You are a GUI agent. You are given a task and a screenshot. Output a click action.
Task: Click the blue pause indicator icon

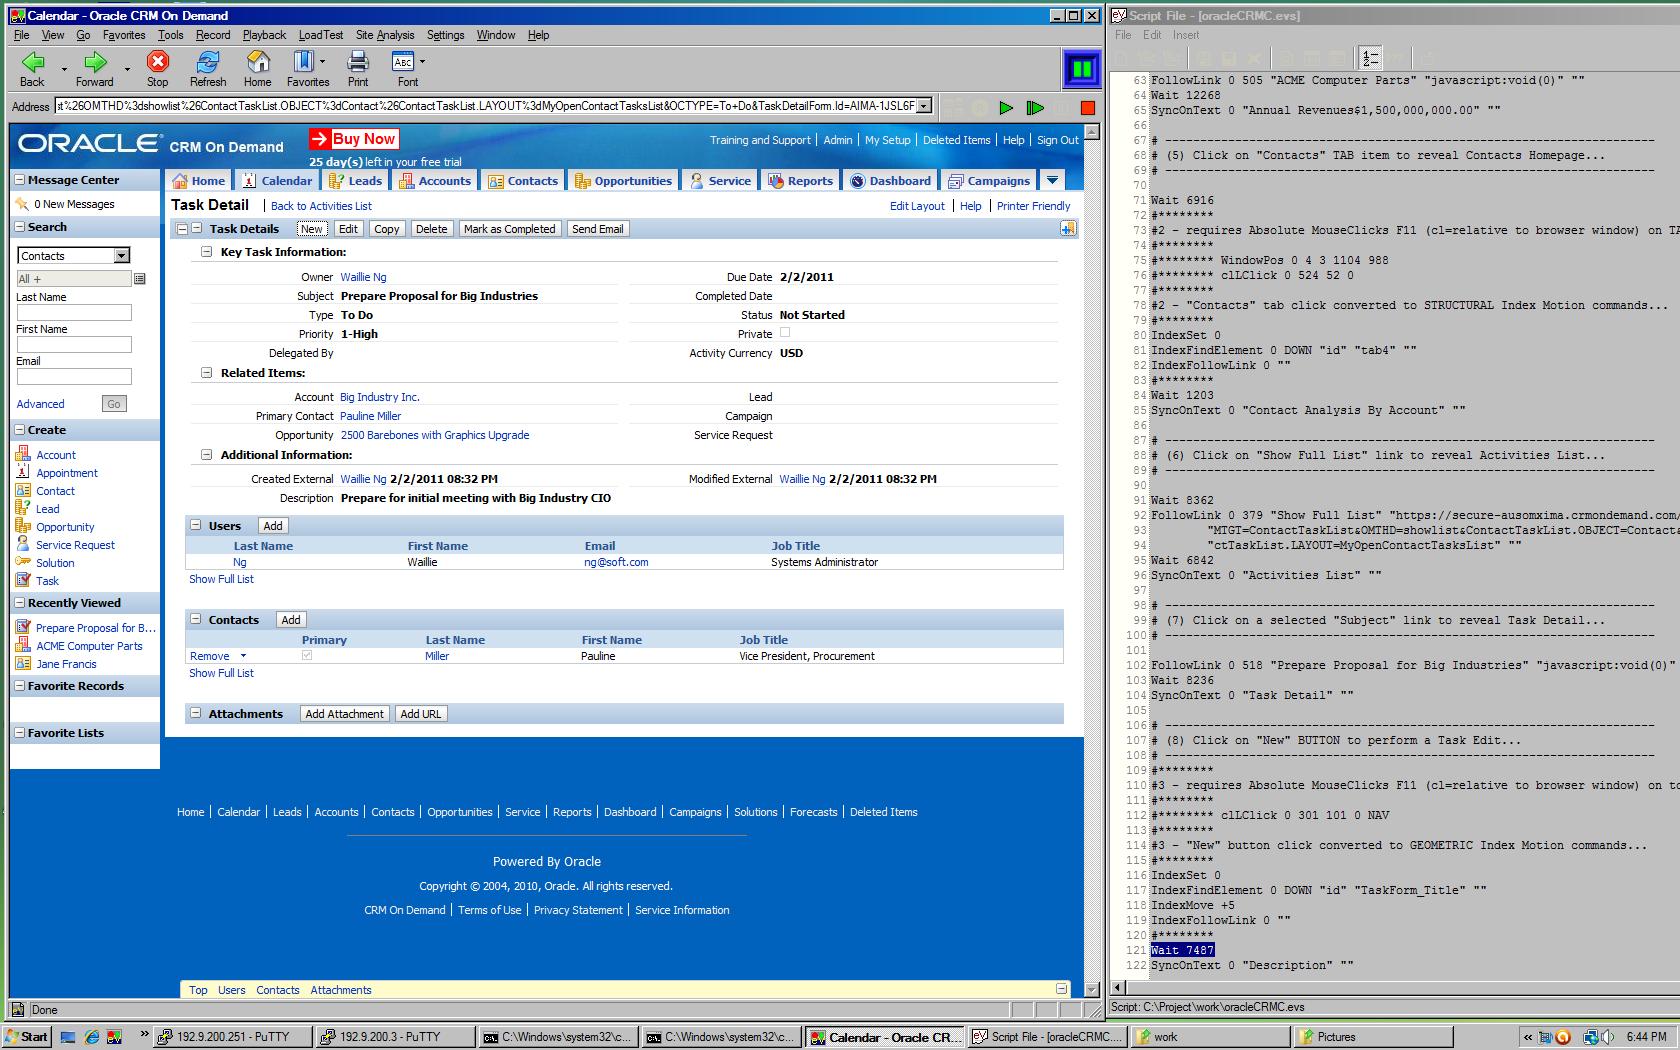pos(1082,69)
